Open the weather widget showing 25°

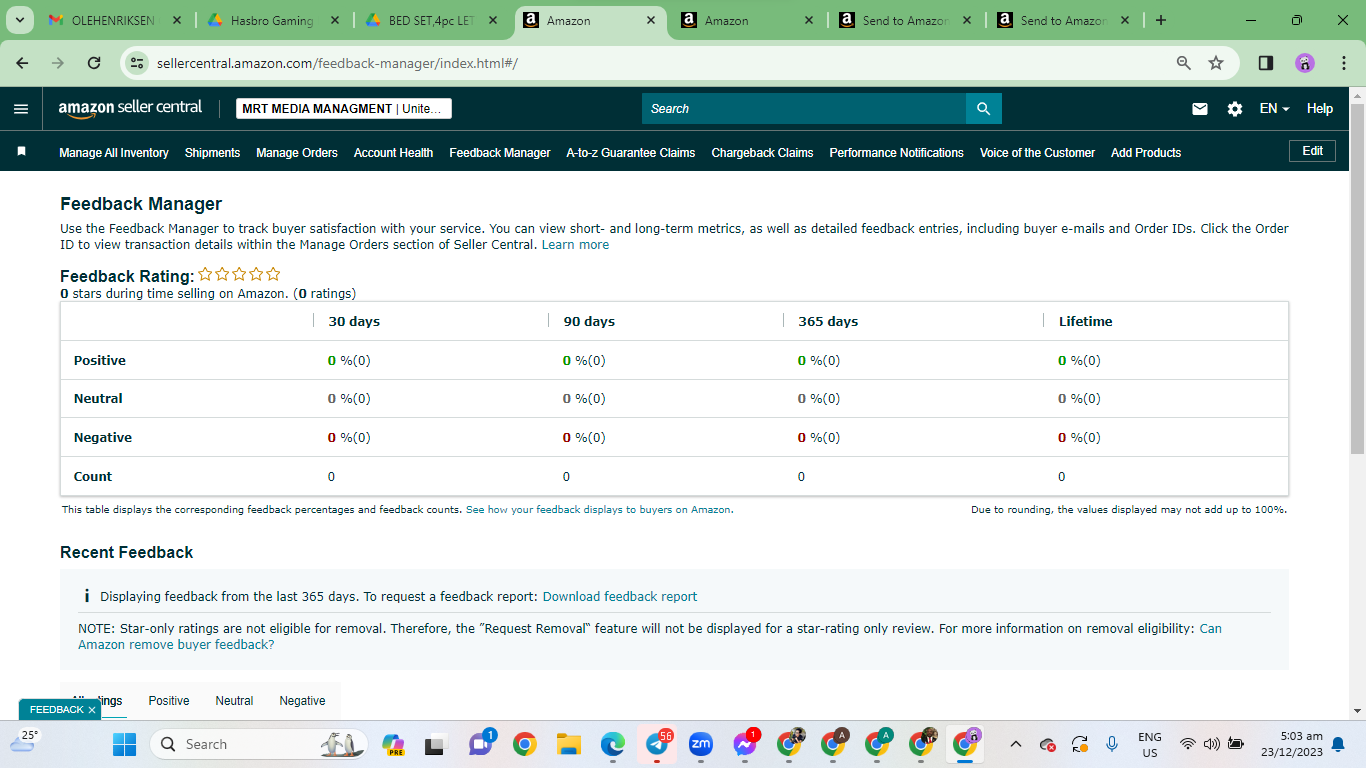tap(22, 741)
